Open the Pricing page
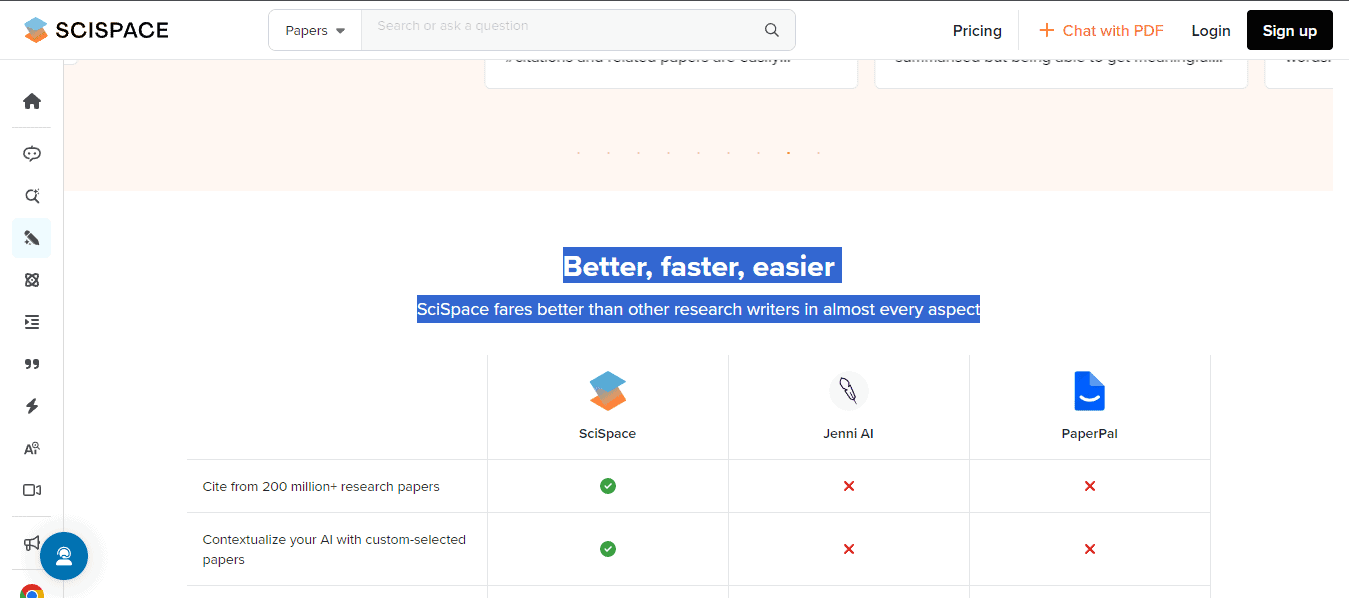The width and height of the screenshot is (1349, 598). tap(977, 31)
